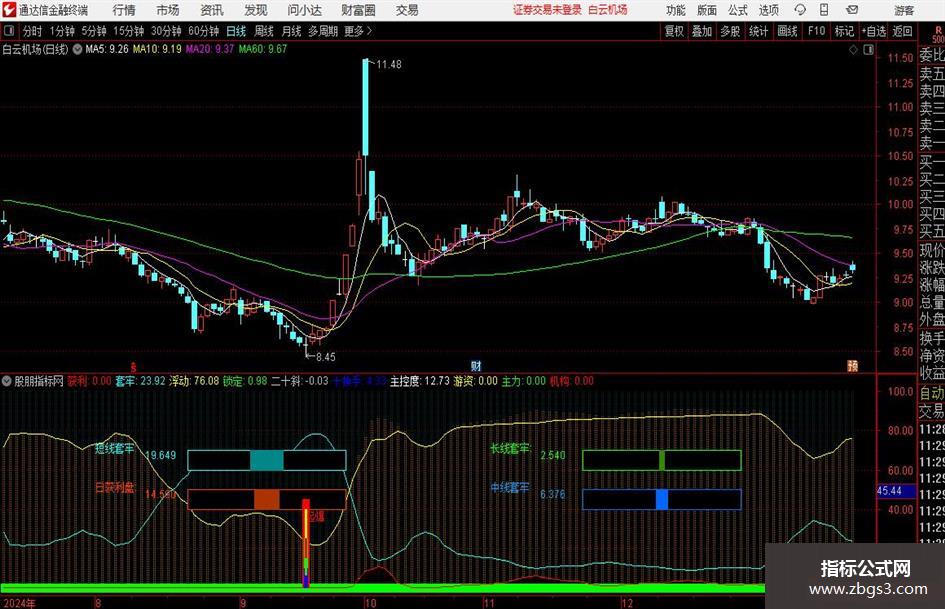Open the F10 company info button

(x=816, y=31)
